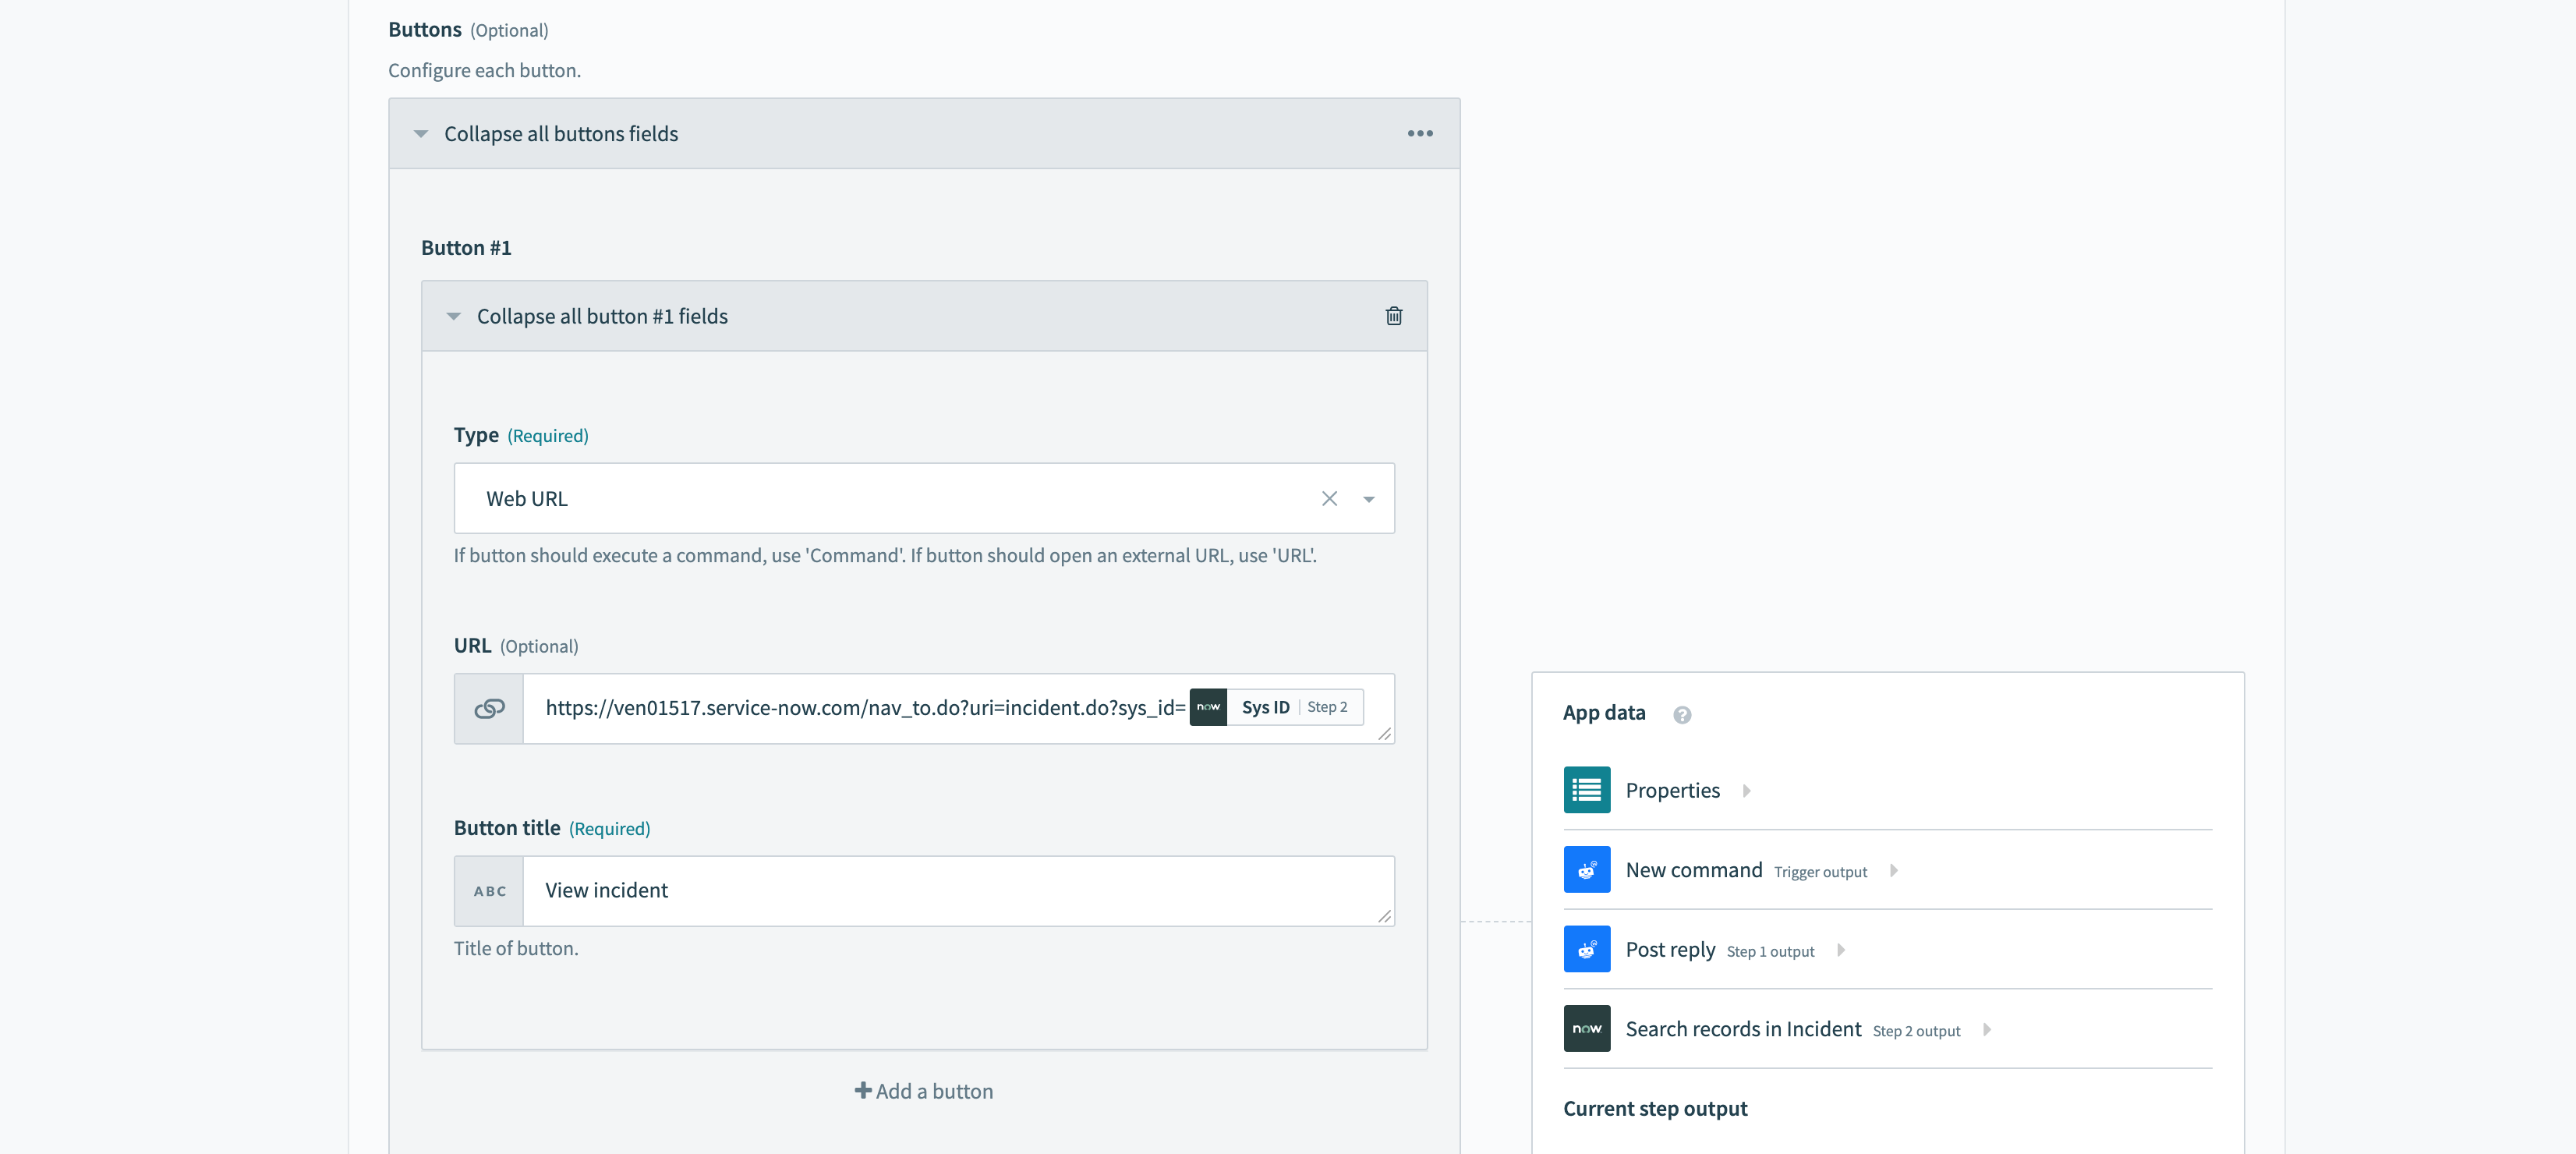Click the ServiceNow logo in Sys ID pill

(1208, 707)
